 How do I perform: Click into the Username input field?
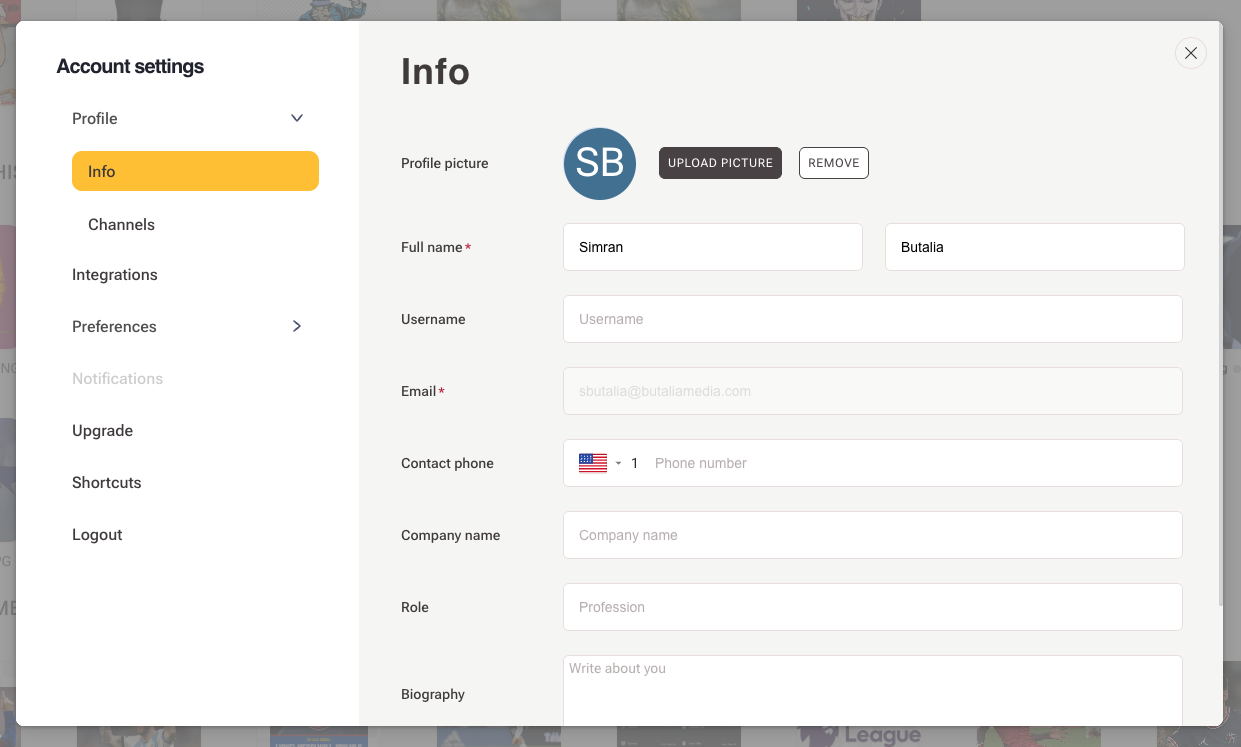pyautogui.click(x=872, y=319)
